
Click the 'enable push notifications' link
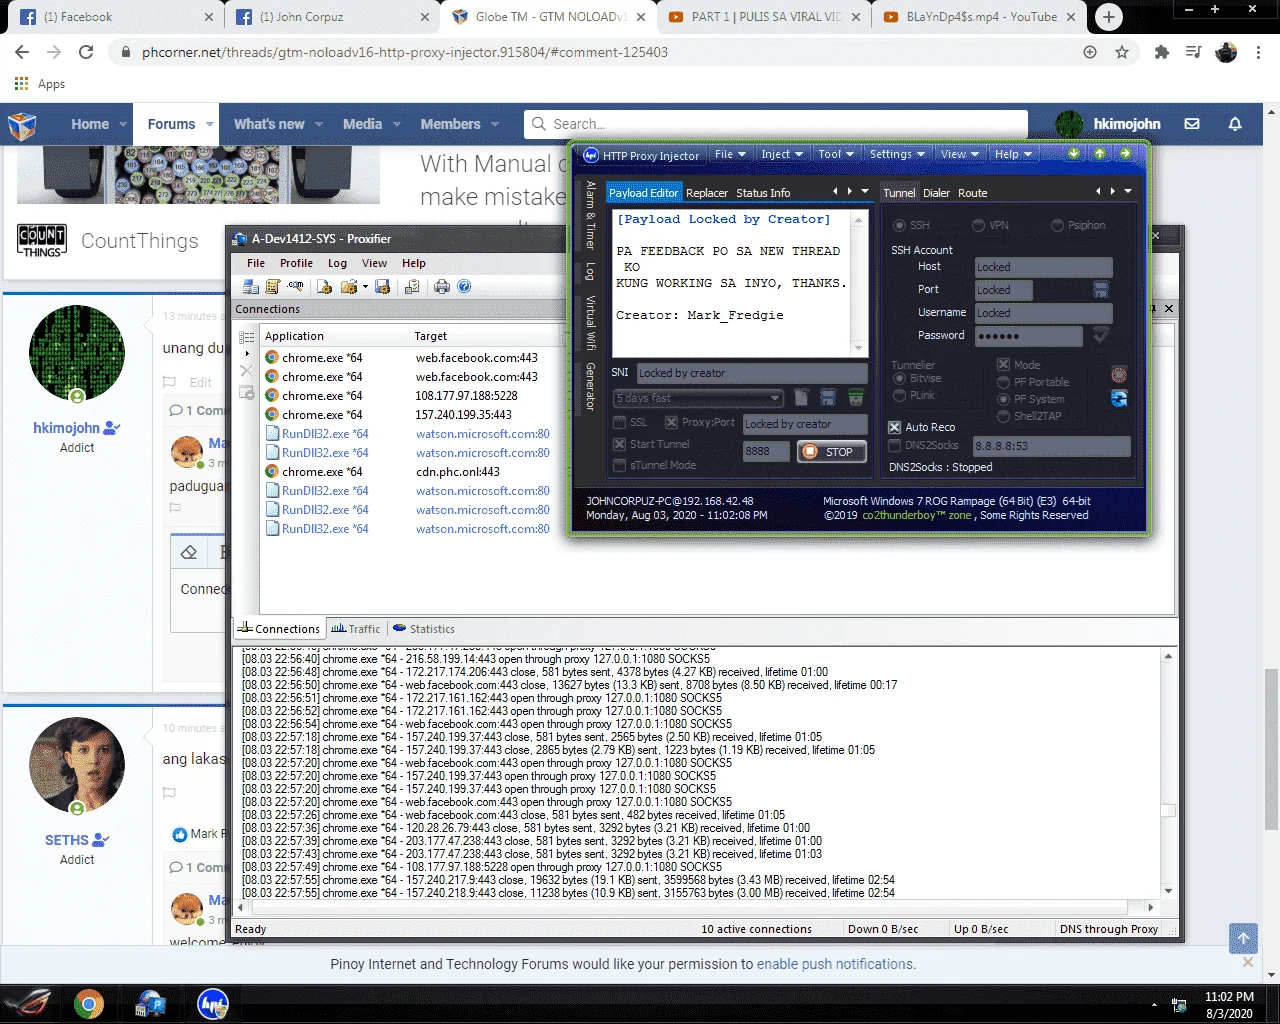tap(834, 965)
